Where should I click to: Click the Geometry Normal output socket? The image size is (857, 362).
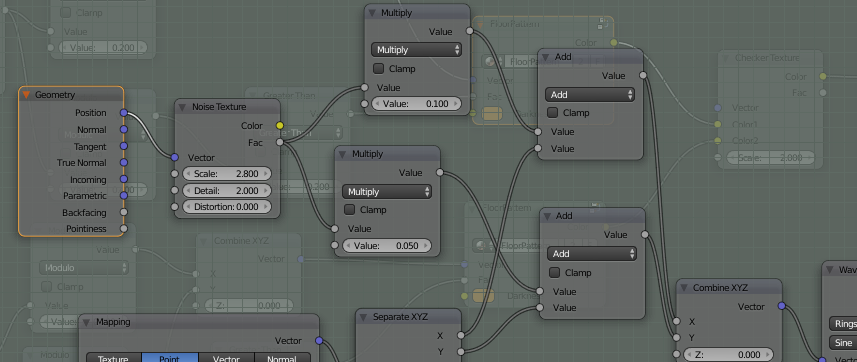[124, 130]
